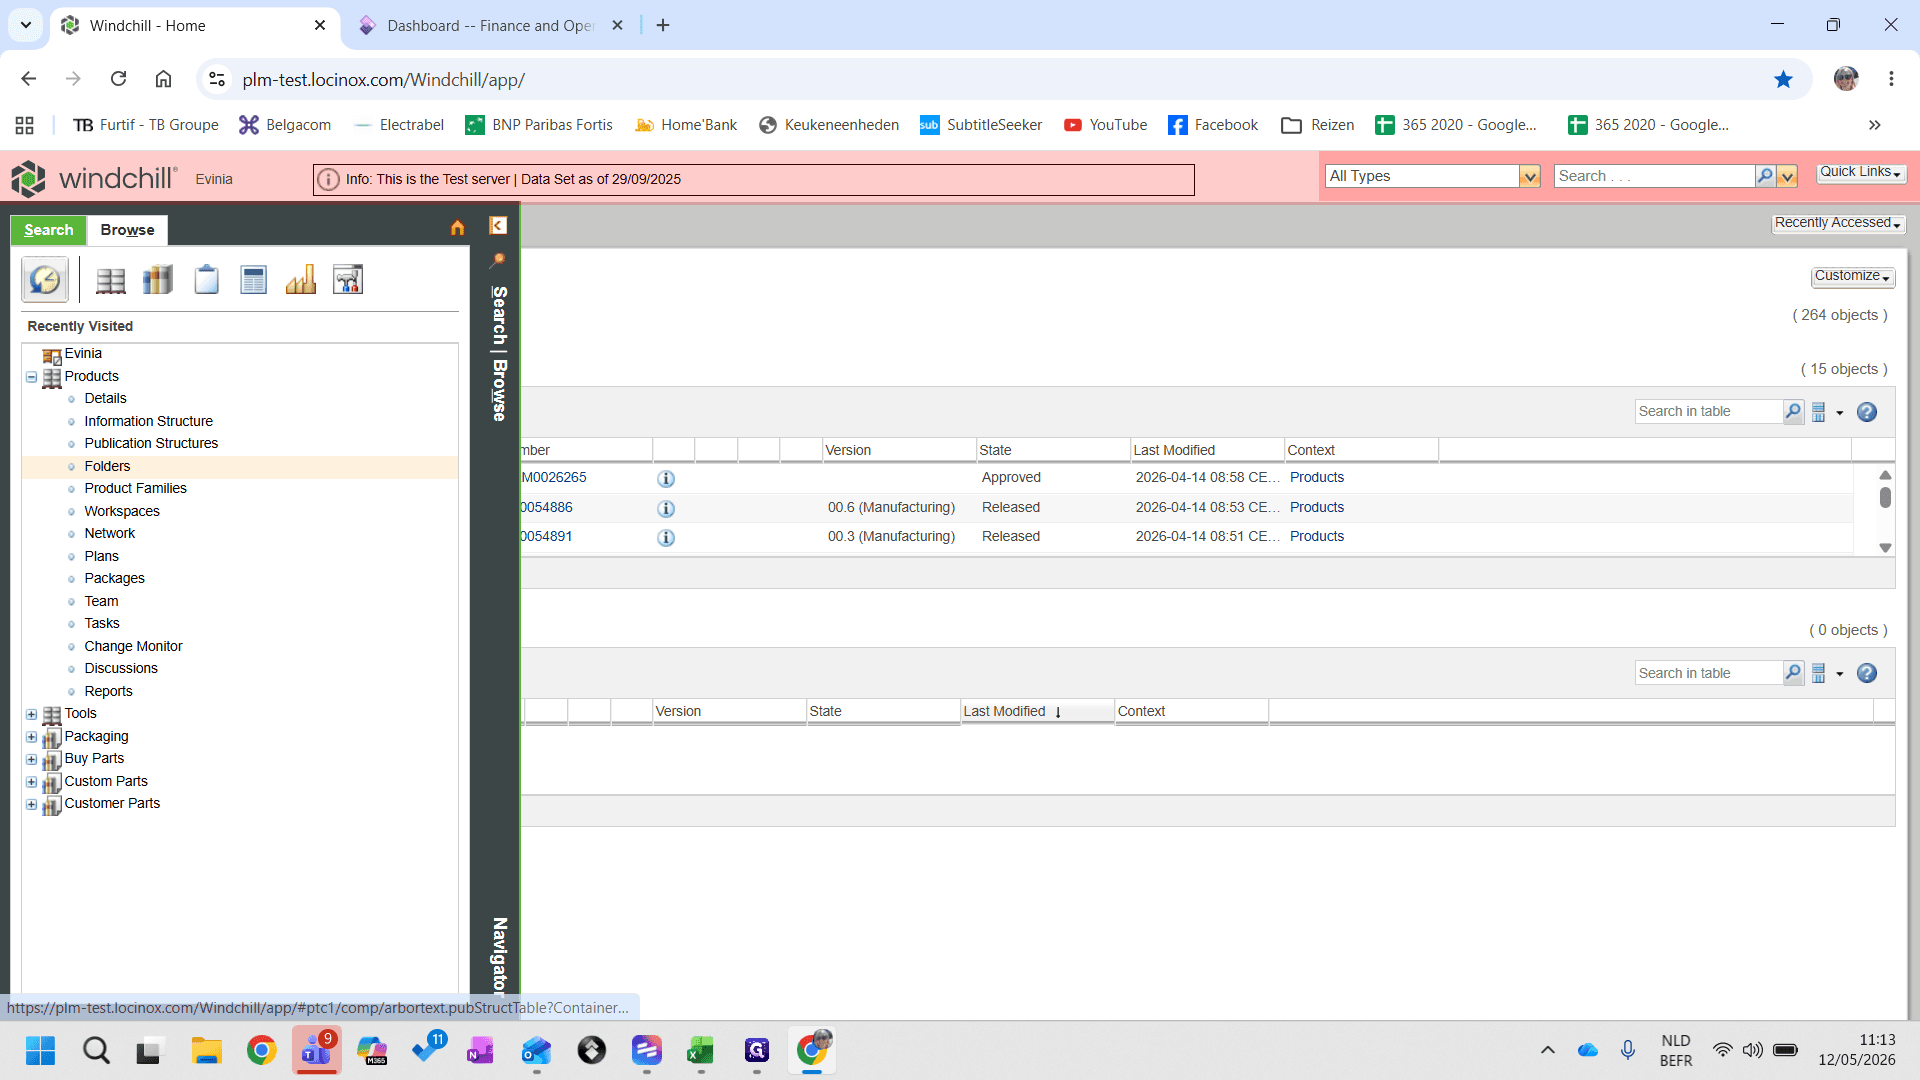Viewport: 1920px width, 1080px height.
Task: Open help for the lower table
Action: (x=1867, y=673)
